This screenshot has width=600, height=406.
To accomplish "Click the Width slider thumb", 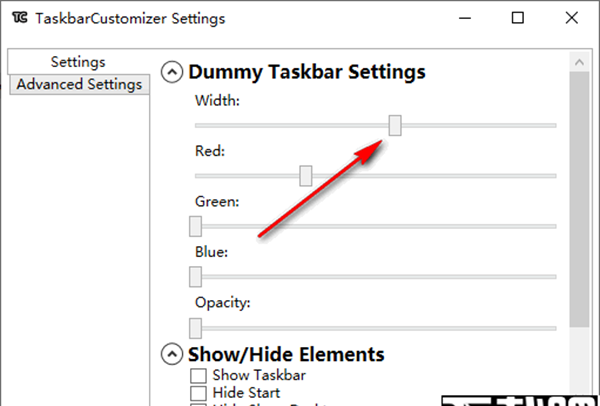I will tap(395, 125).
